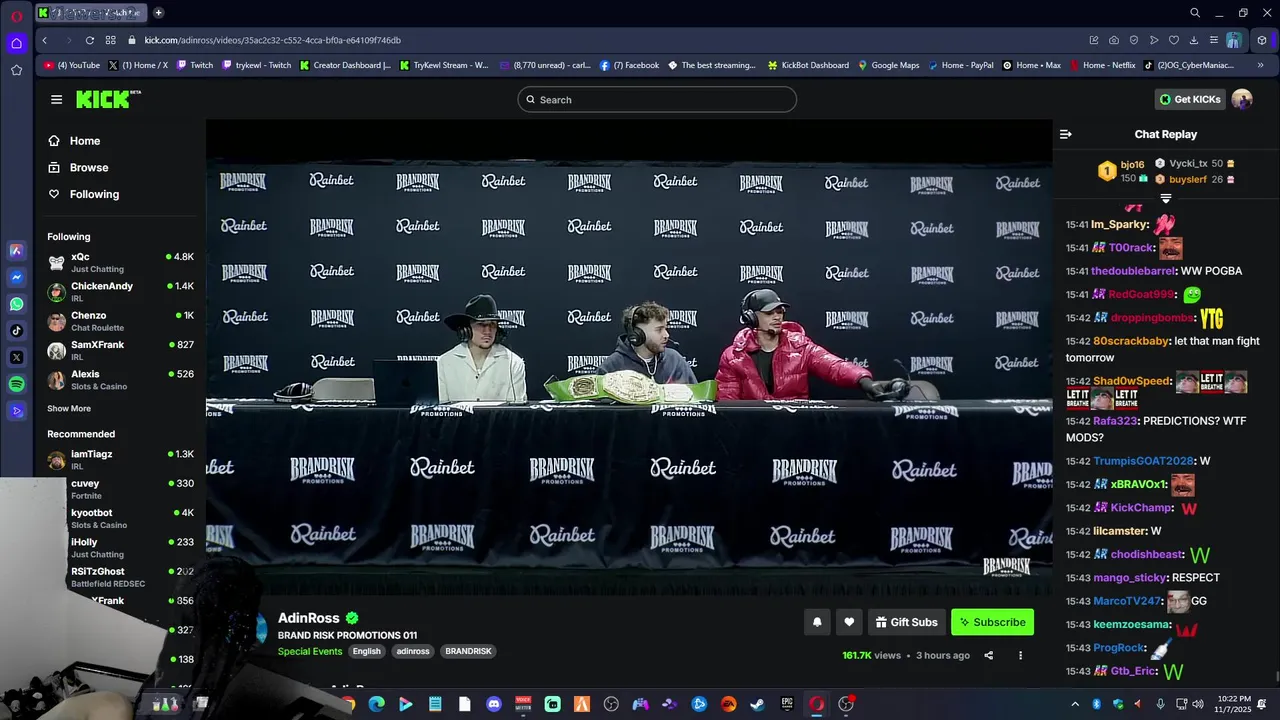The image size is (1280, 720).
Task: Open the Facebook bookmark
Action: pos(630,65)
